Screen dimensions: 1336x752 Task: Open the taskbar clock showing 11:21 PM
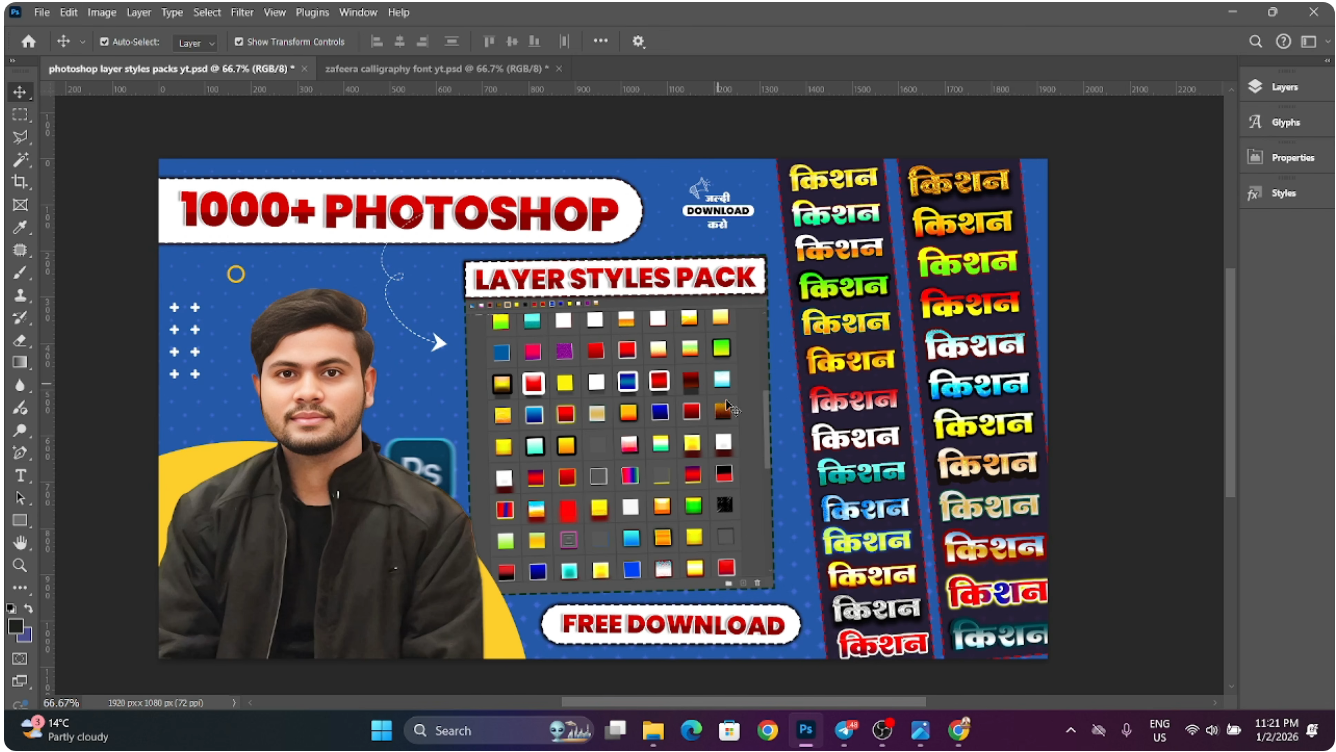1277,730
